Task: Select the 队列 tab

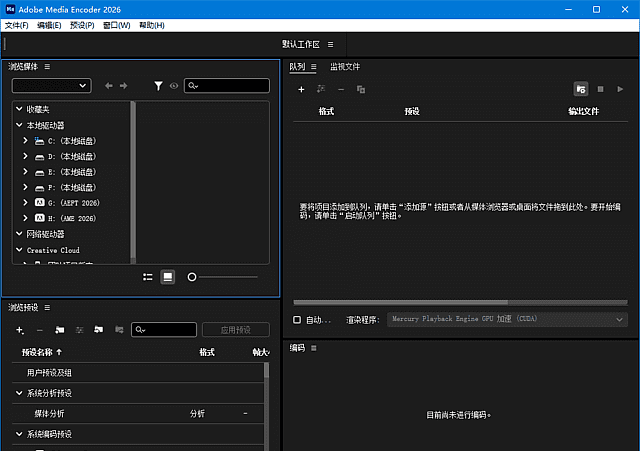Action: coord(297,67)
